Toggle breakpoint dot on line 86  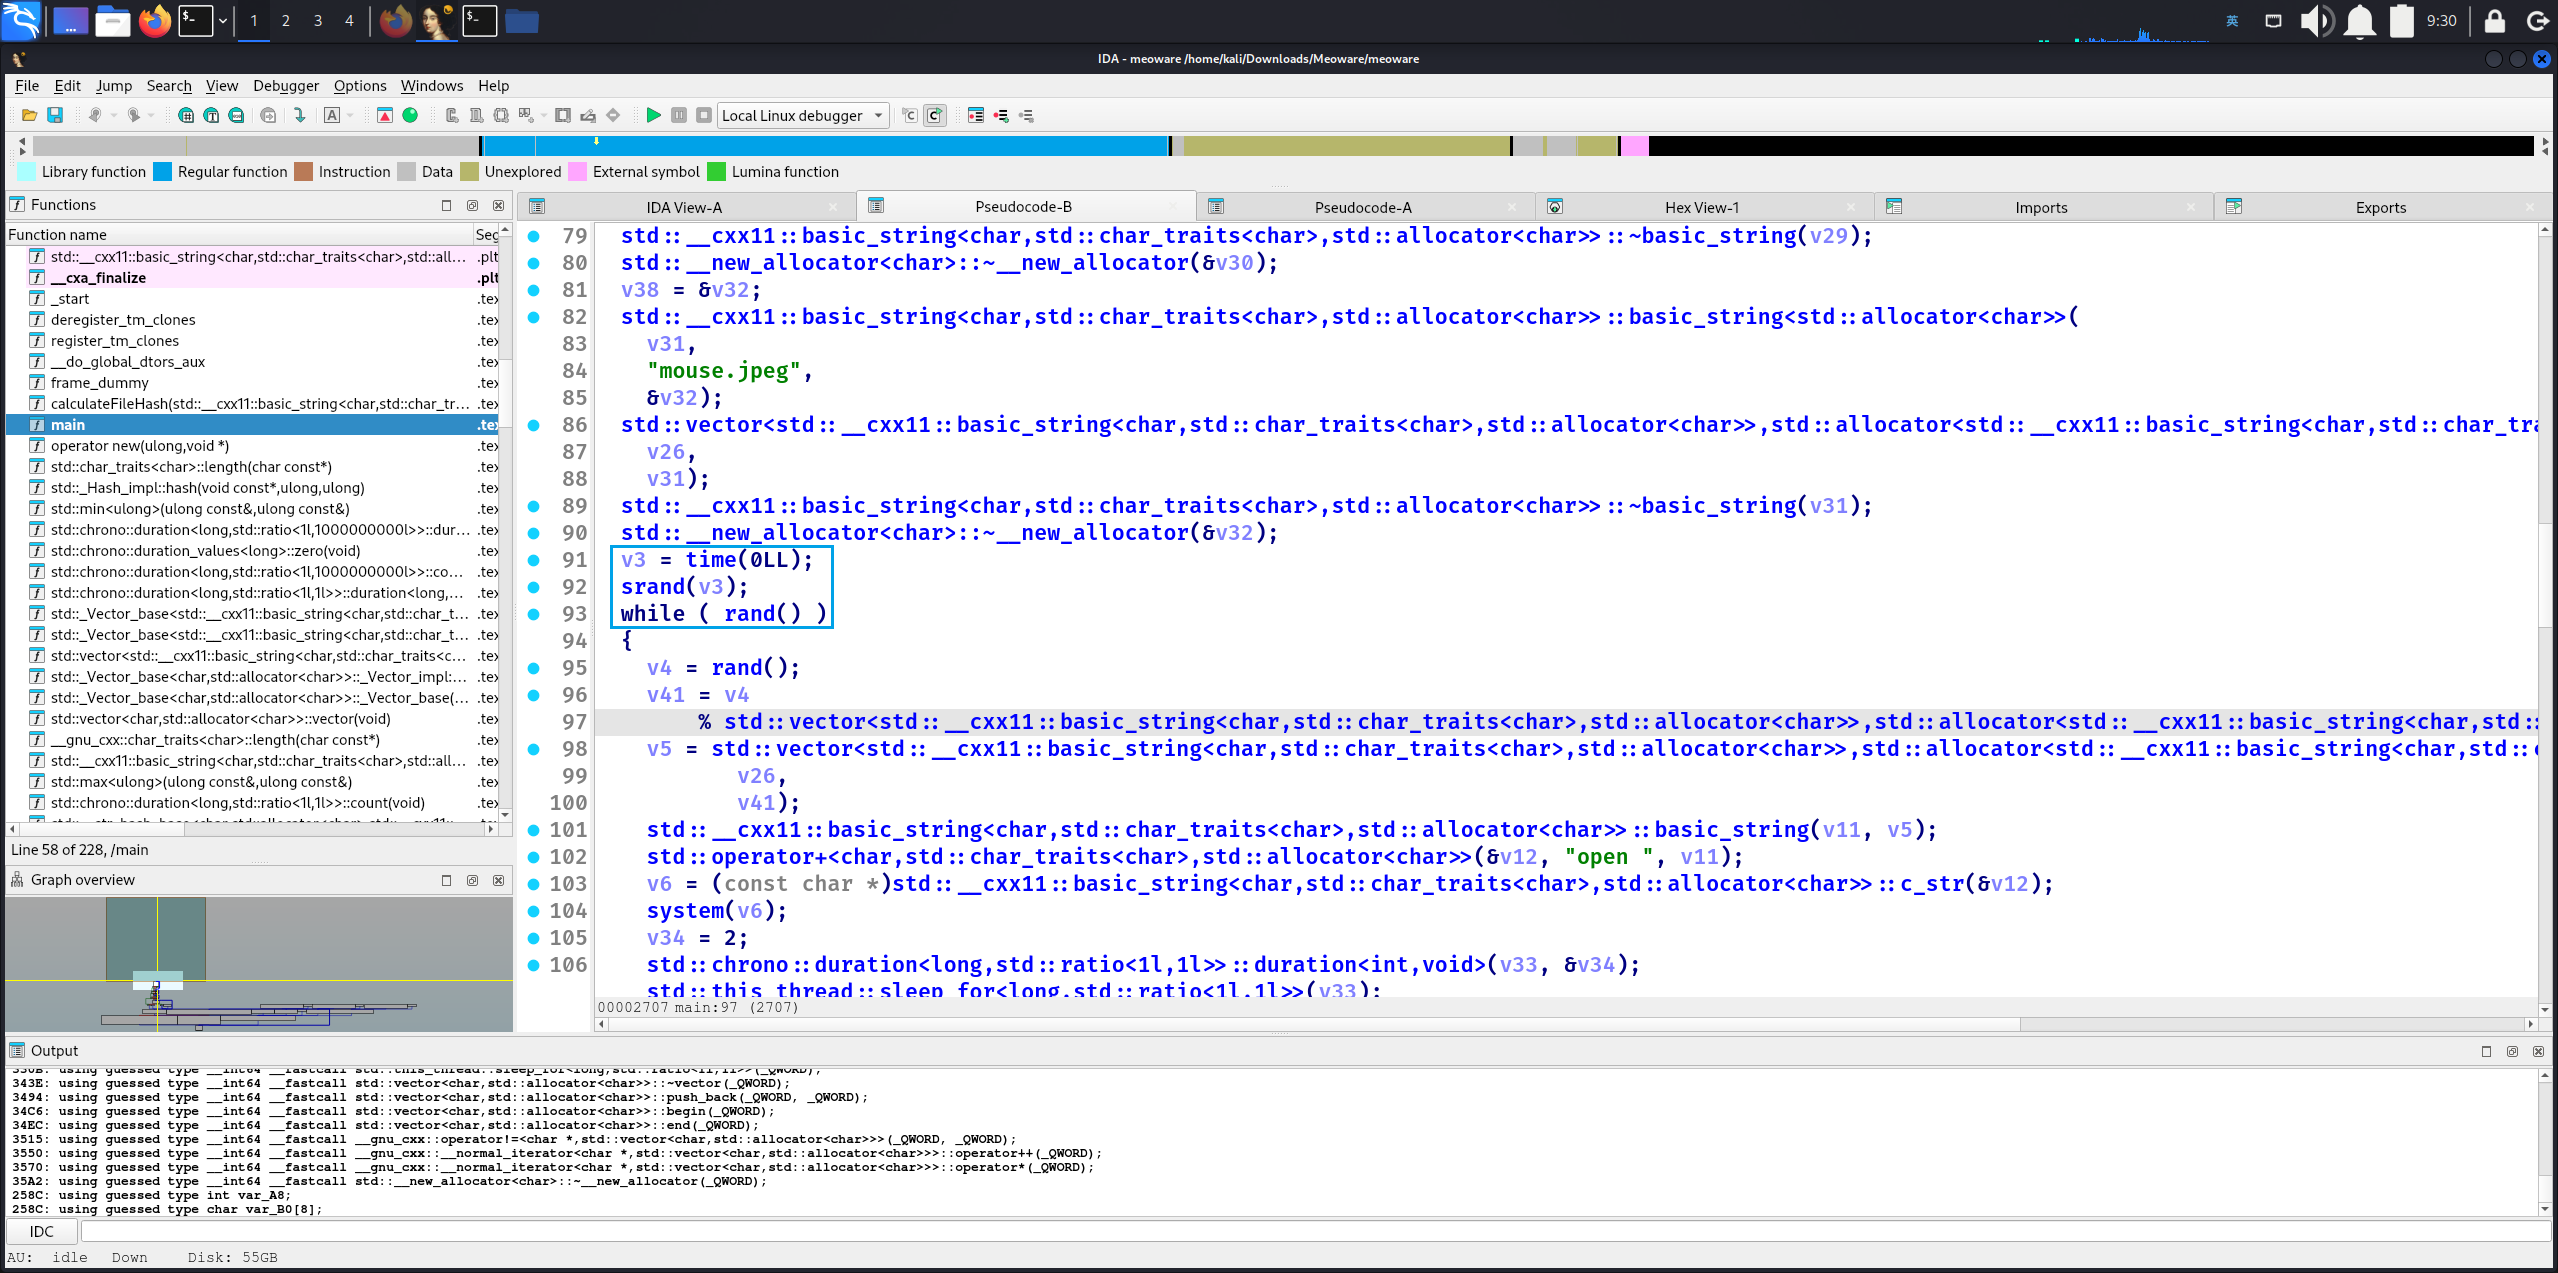click(x=534, y=425)
